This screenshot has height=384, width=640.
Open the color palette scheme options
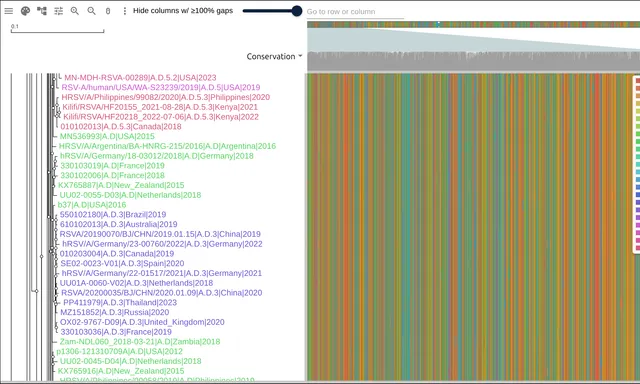click(x=25, y=11)
